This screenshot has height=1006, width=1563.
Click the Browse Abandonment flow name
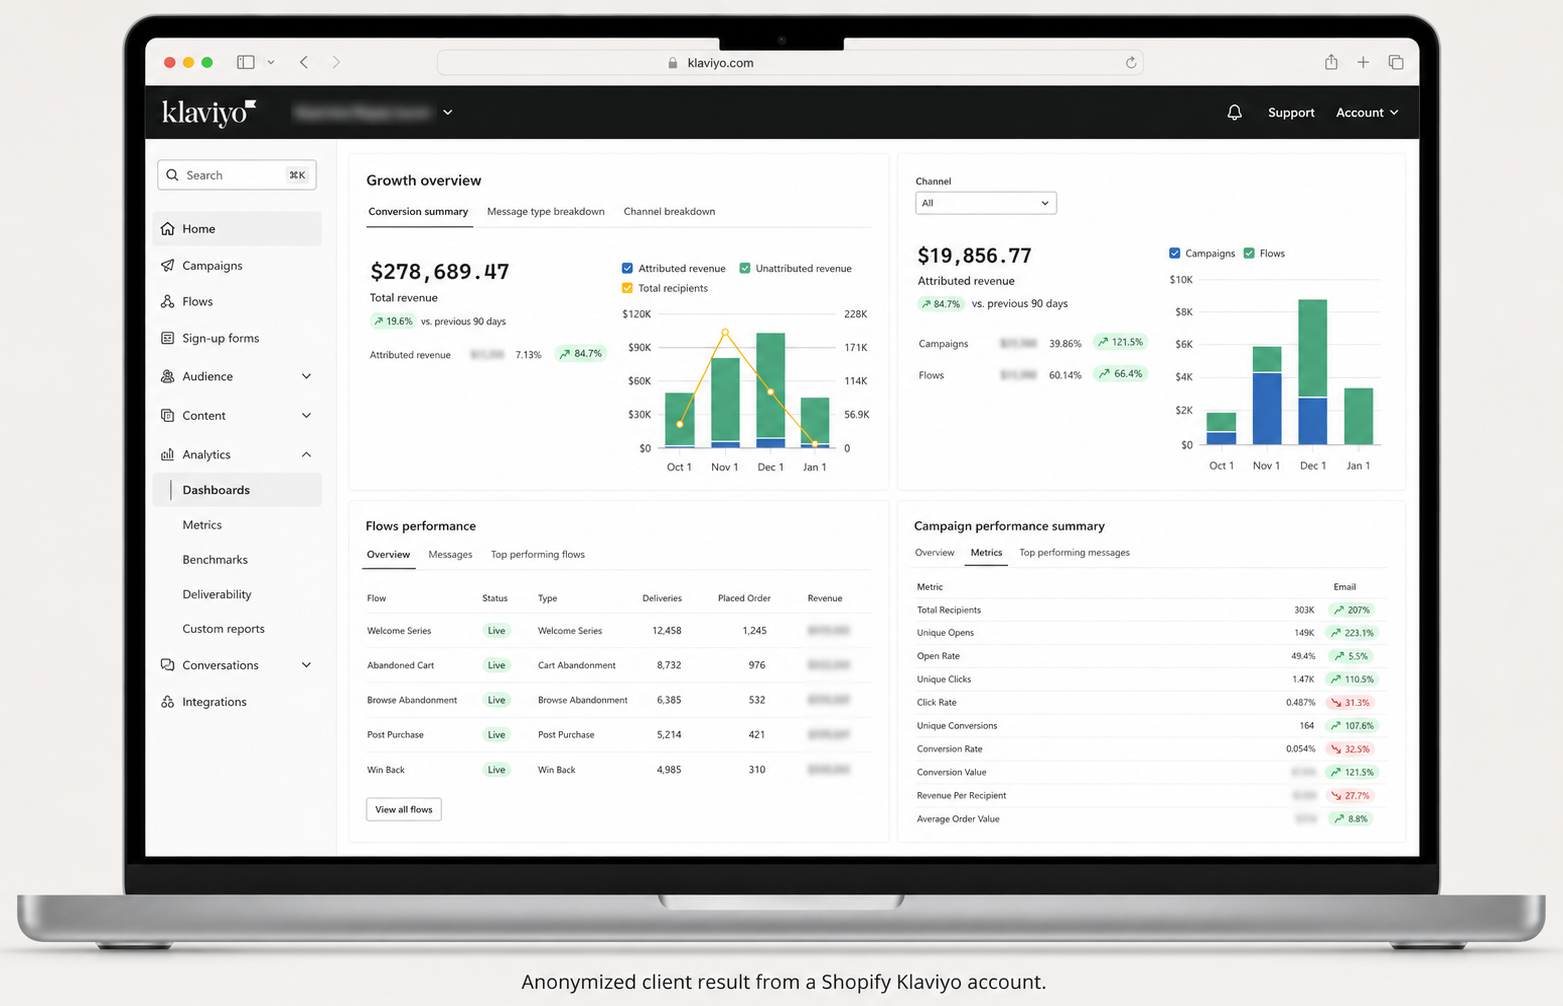point(412,700)
